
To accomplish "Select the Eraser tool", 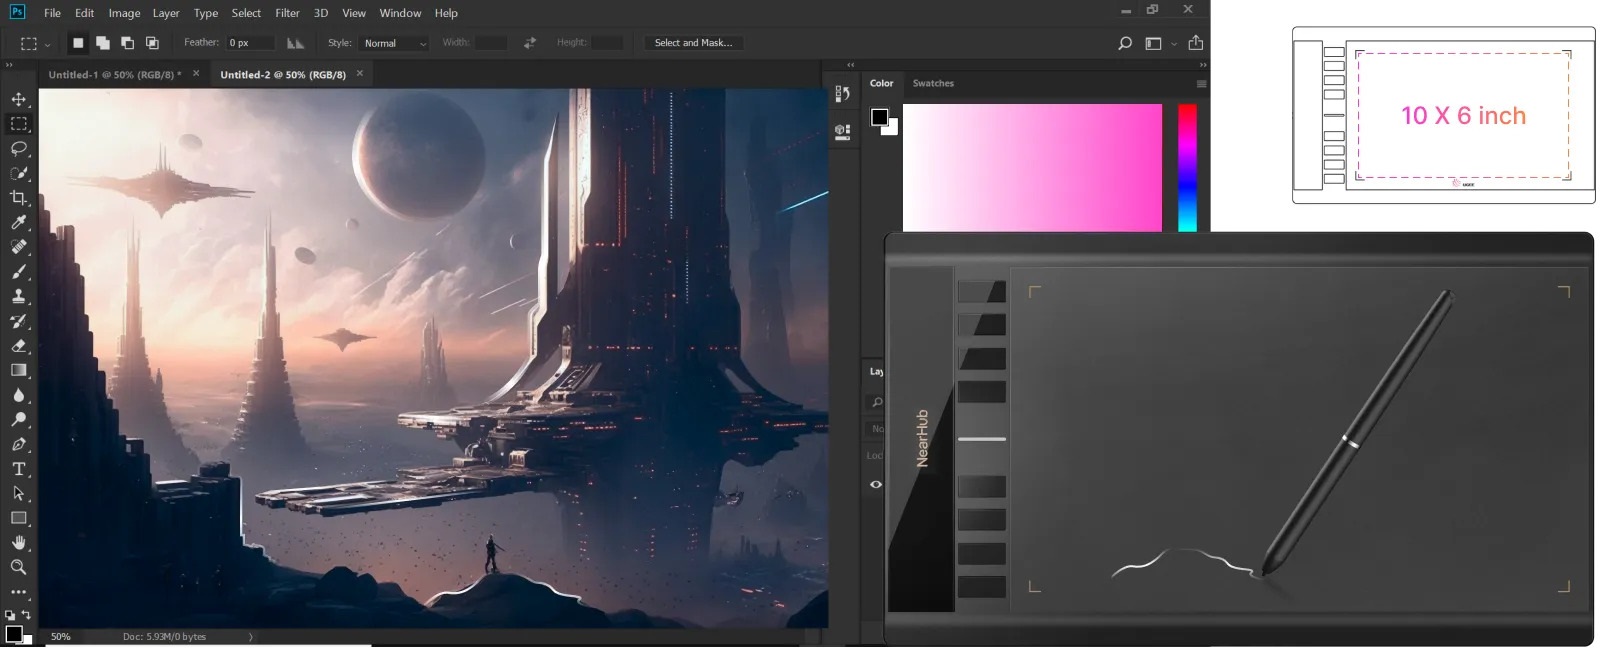I will [18, 346].
